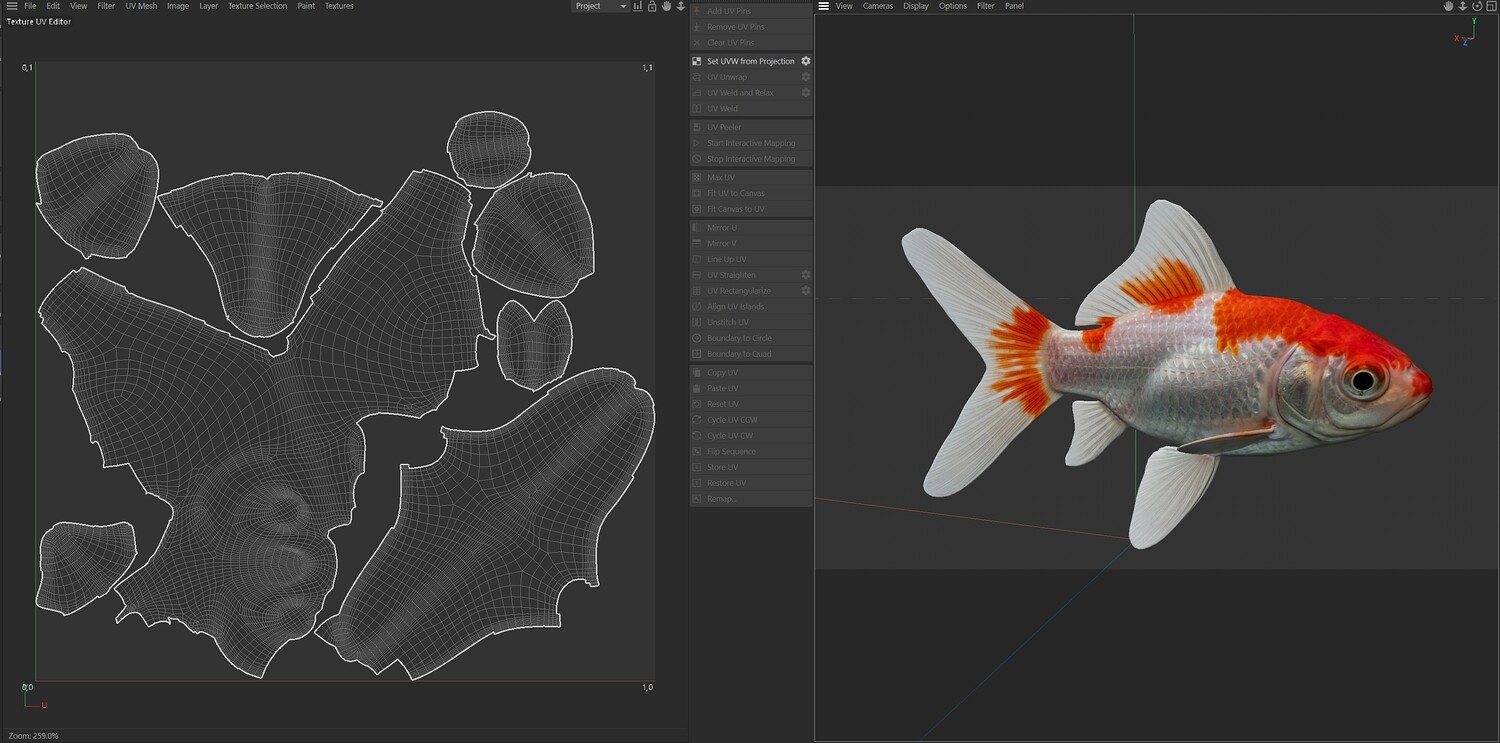The width and height of the screenshot is (1500, 743).
Task: Open the Edit menu
Action: 53,6
